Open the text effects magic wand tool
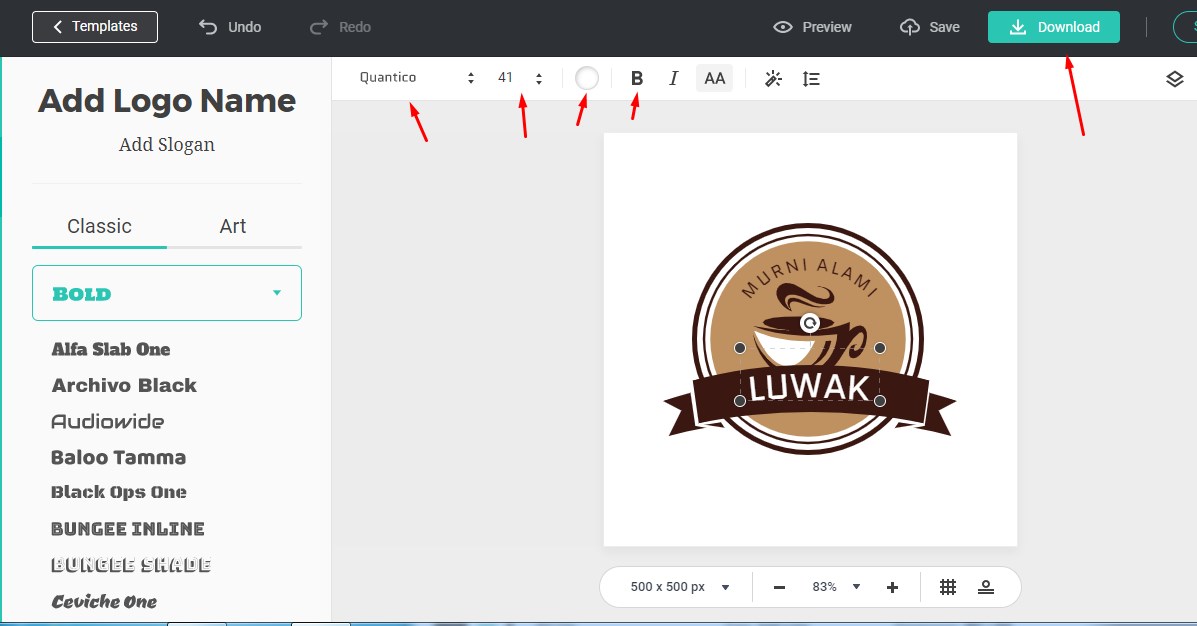The image size is (1197, 626). (x=773, y=77)
